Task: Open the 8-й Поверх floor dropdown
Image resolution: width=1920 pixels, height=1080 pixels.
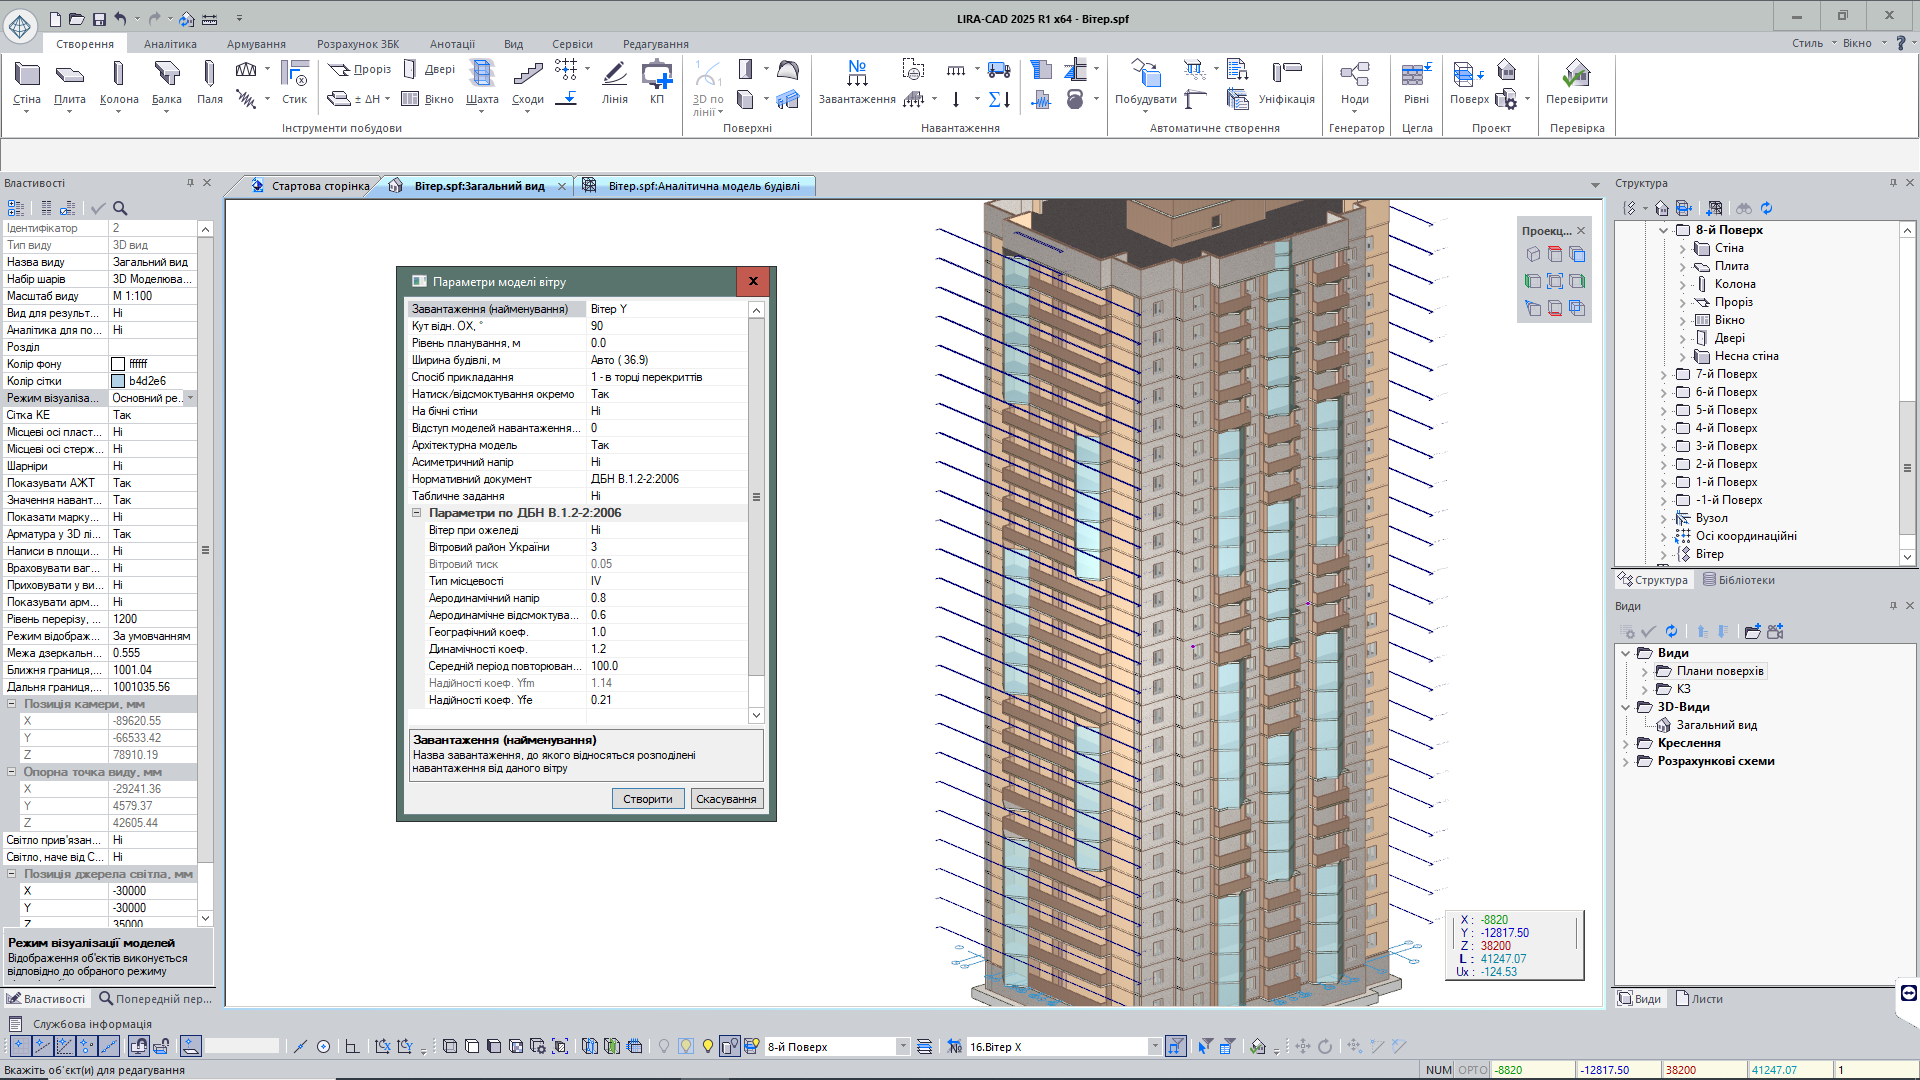Action: tap(902, 1047)
